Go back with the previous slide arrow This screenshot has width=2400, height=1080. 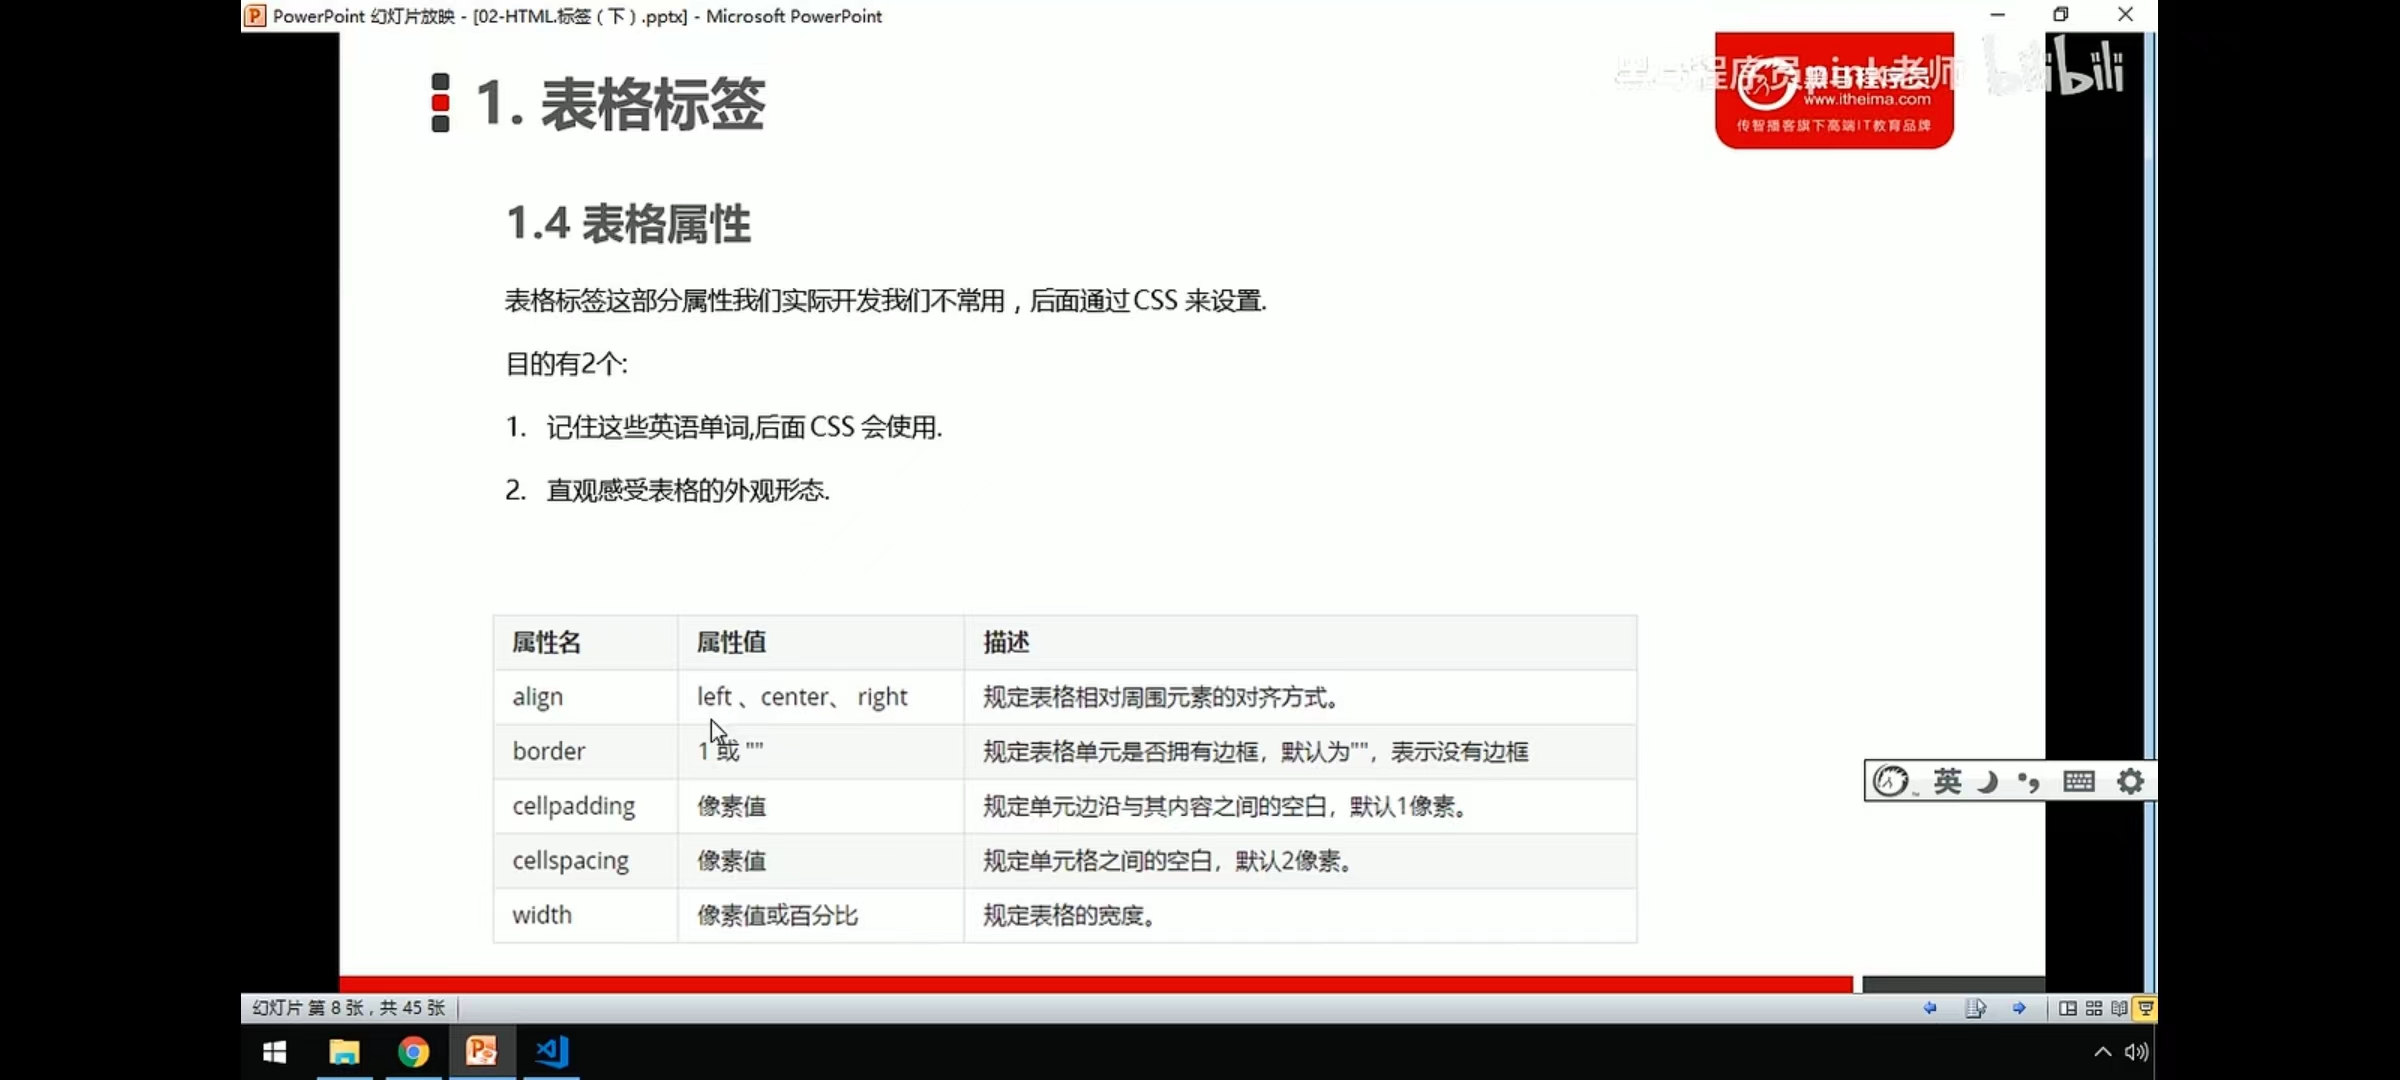coord(1931,1008)
